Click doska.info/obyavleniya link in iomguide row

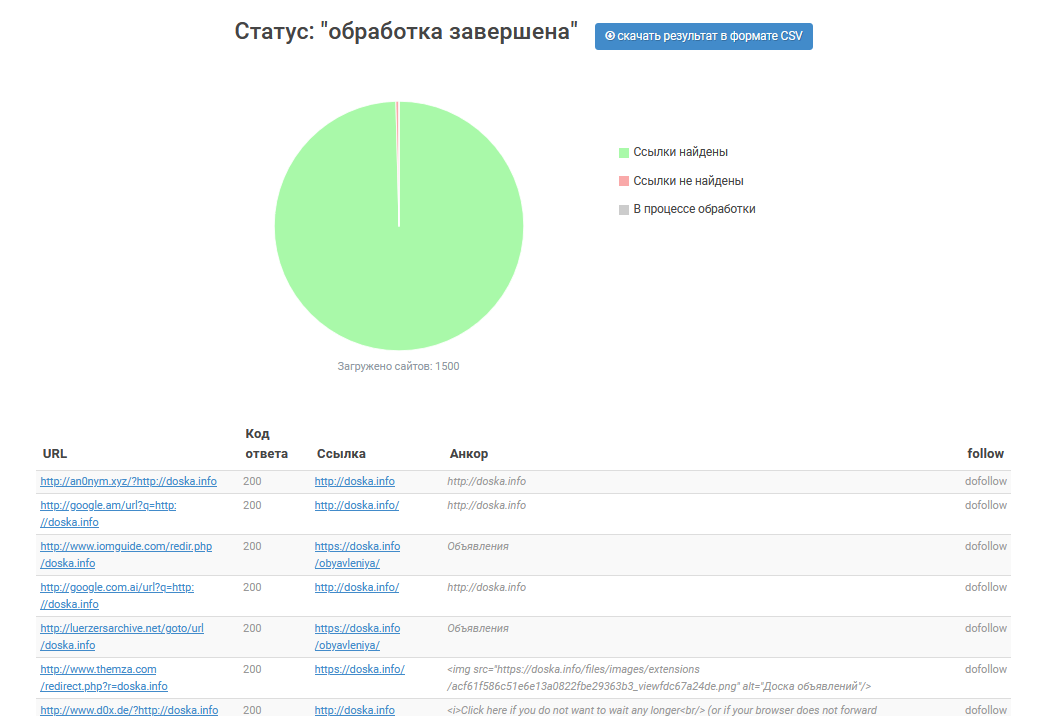357,554
